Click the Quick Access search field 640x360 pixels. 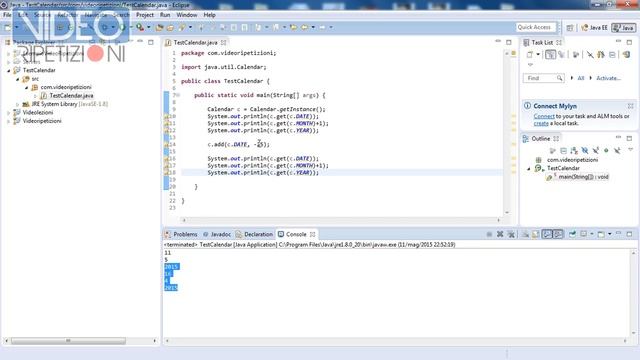(536, 27)
